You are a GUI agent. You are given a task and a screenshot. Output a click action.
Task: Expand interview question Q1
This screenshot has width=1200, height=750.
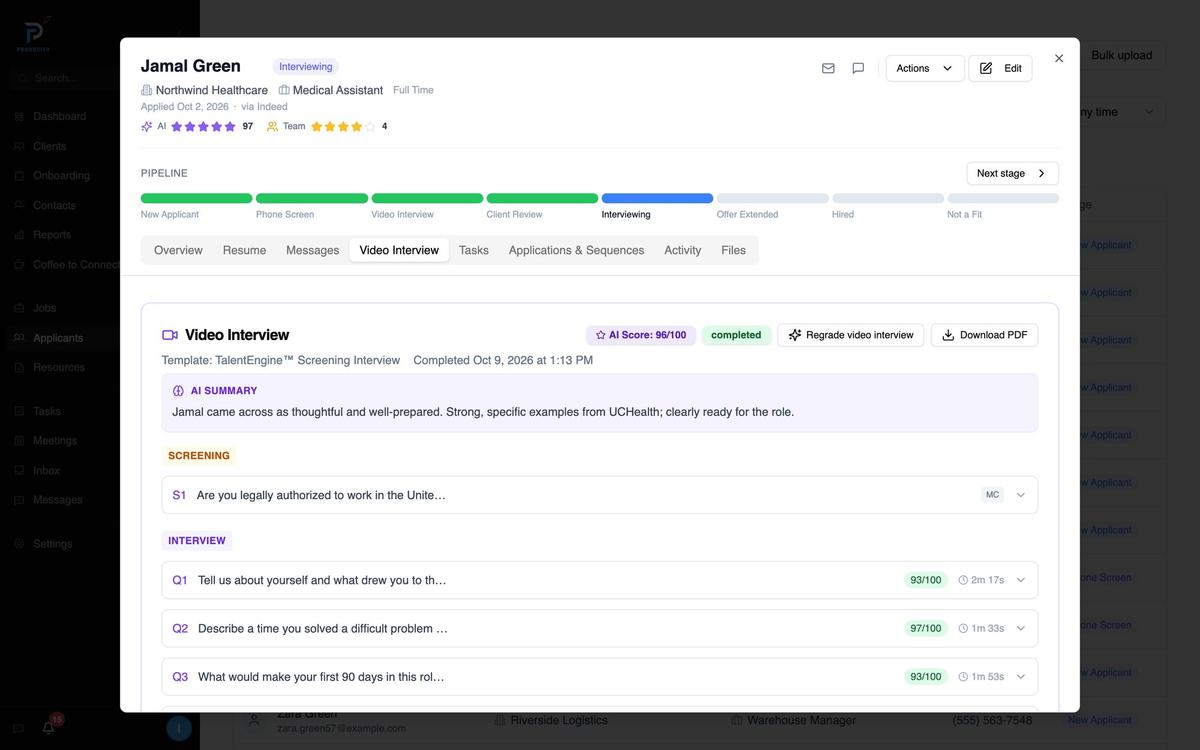[x=599, y=580]
